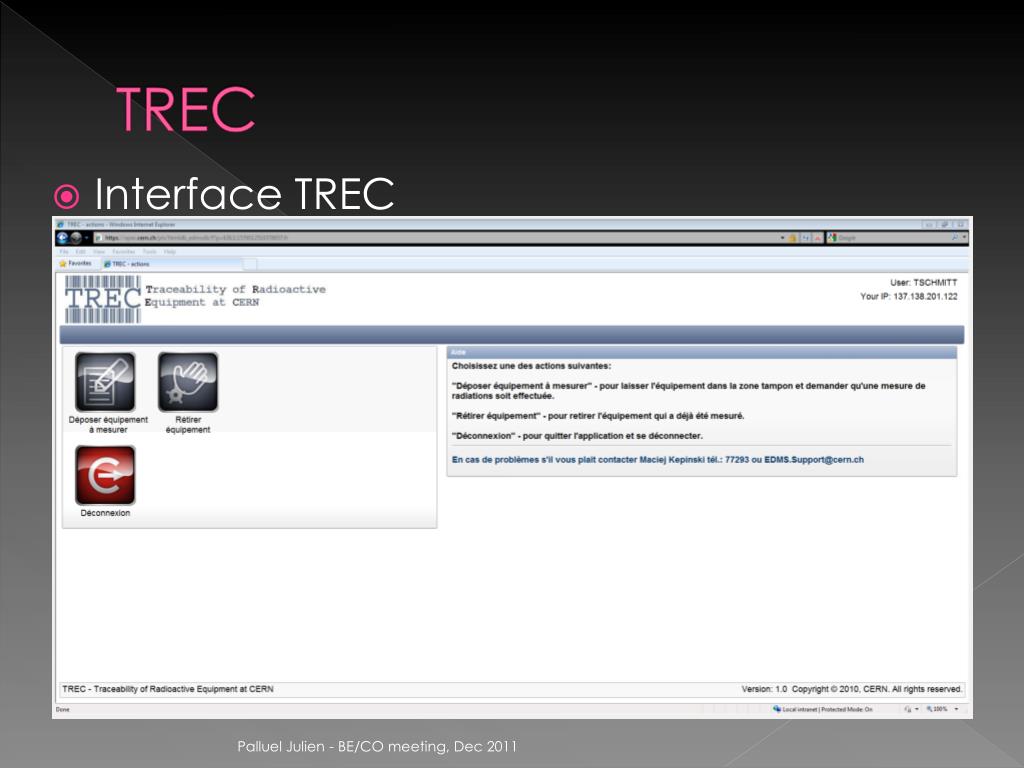Open the search provider dropdown arrow
This screenshot has width=1024, height=768.
[965, 237]
